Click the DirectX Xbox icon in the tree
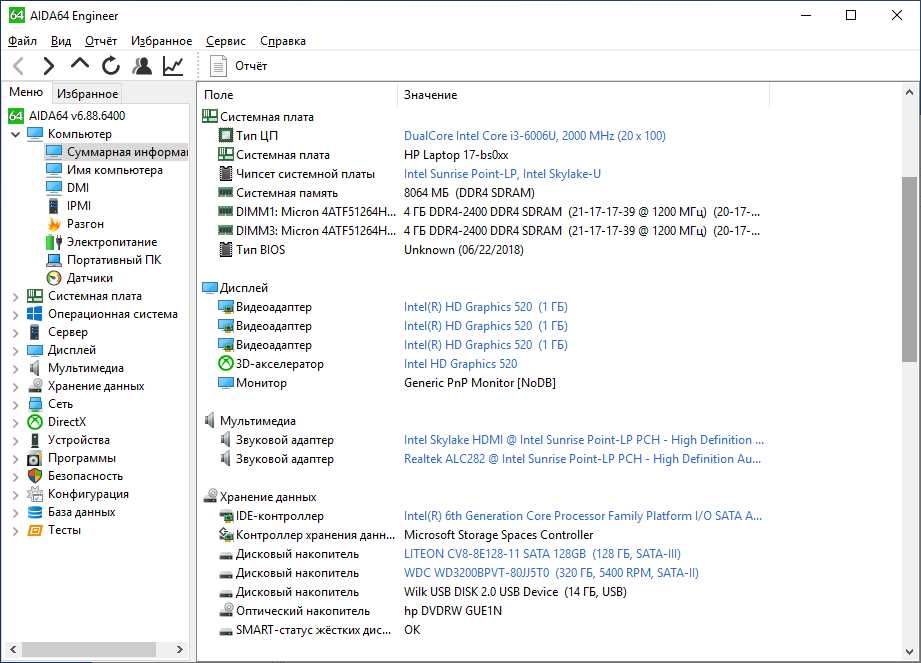 click(35, 422)
